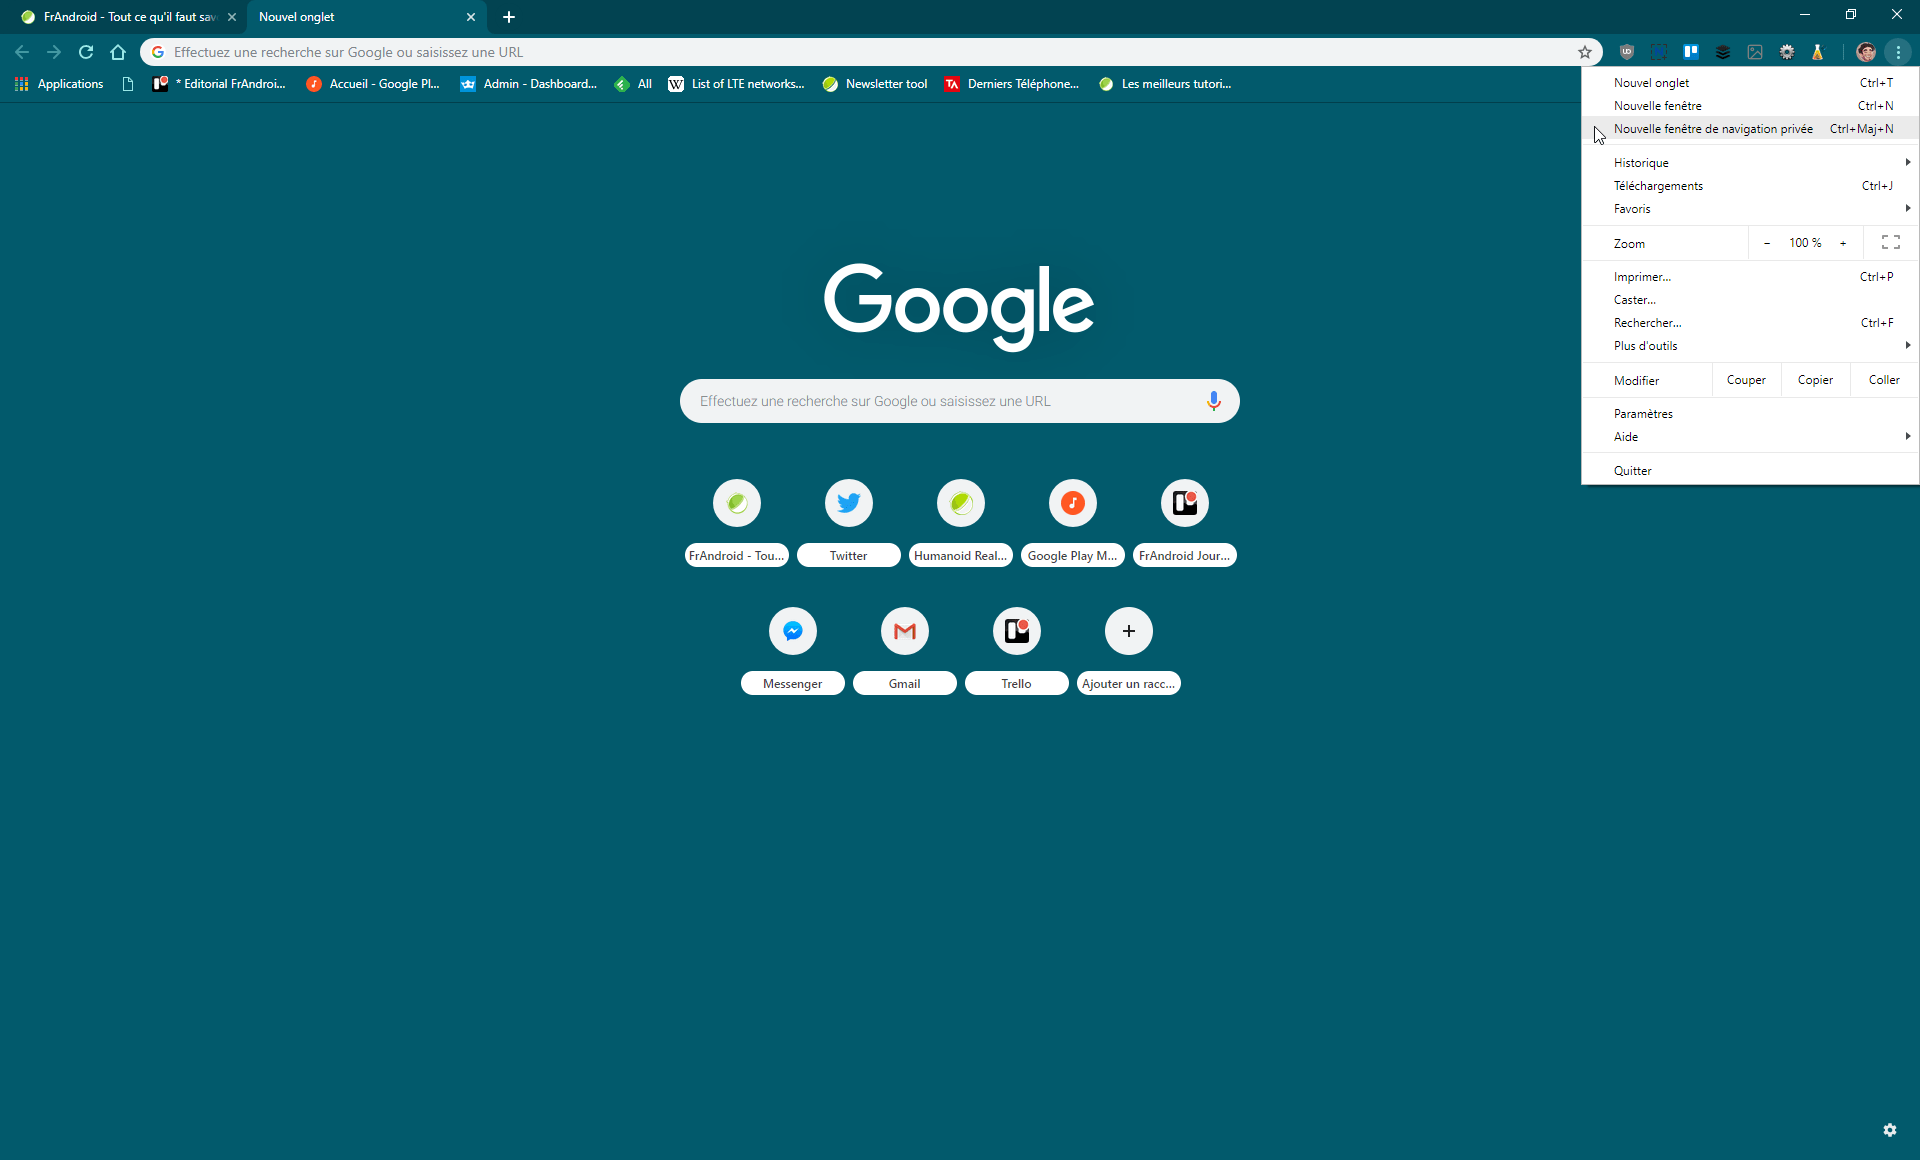The image size is (1920, 1160).
Task: Click the image picture extension icon
Action: pos(1755,52)
